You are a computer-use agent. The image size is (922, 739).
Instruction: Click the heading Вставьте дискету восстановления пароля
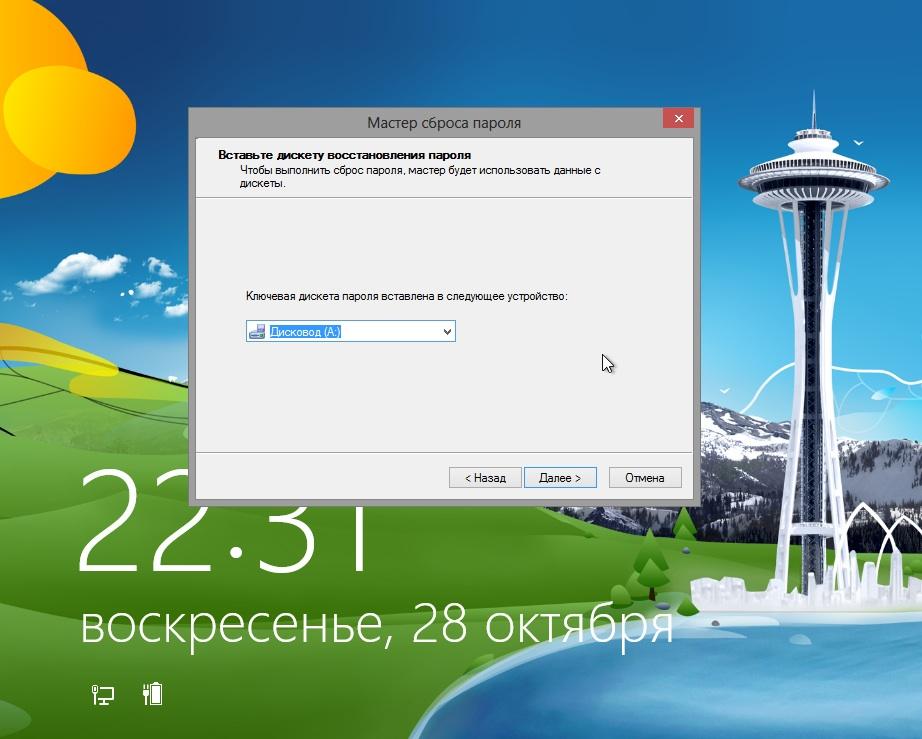[x=345, y=155]
